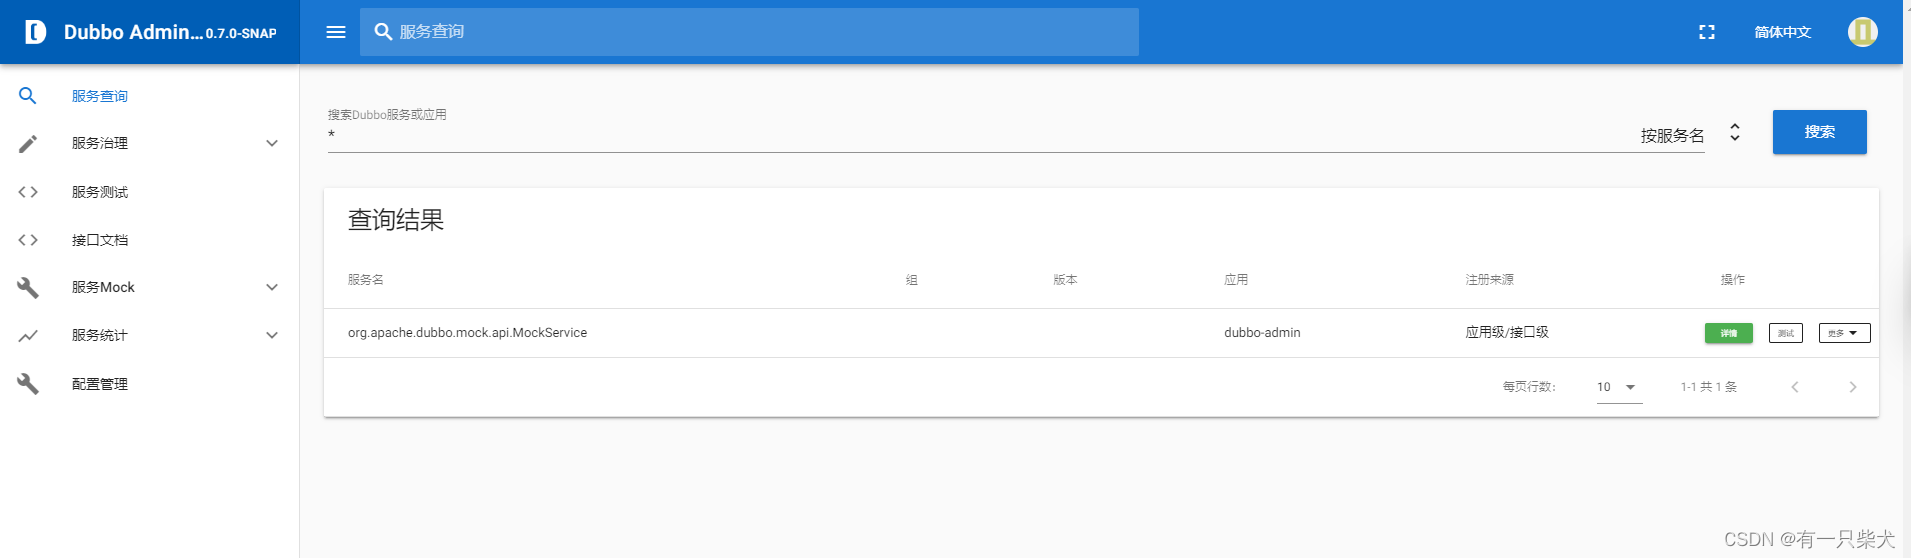This screenshot has width=1911, height=558.
Task: Click the pencil icon for 服务治理
Action: pos(28,144)
